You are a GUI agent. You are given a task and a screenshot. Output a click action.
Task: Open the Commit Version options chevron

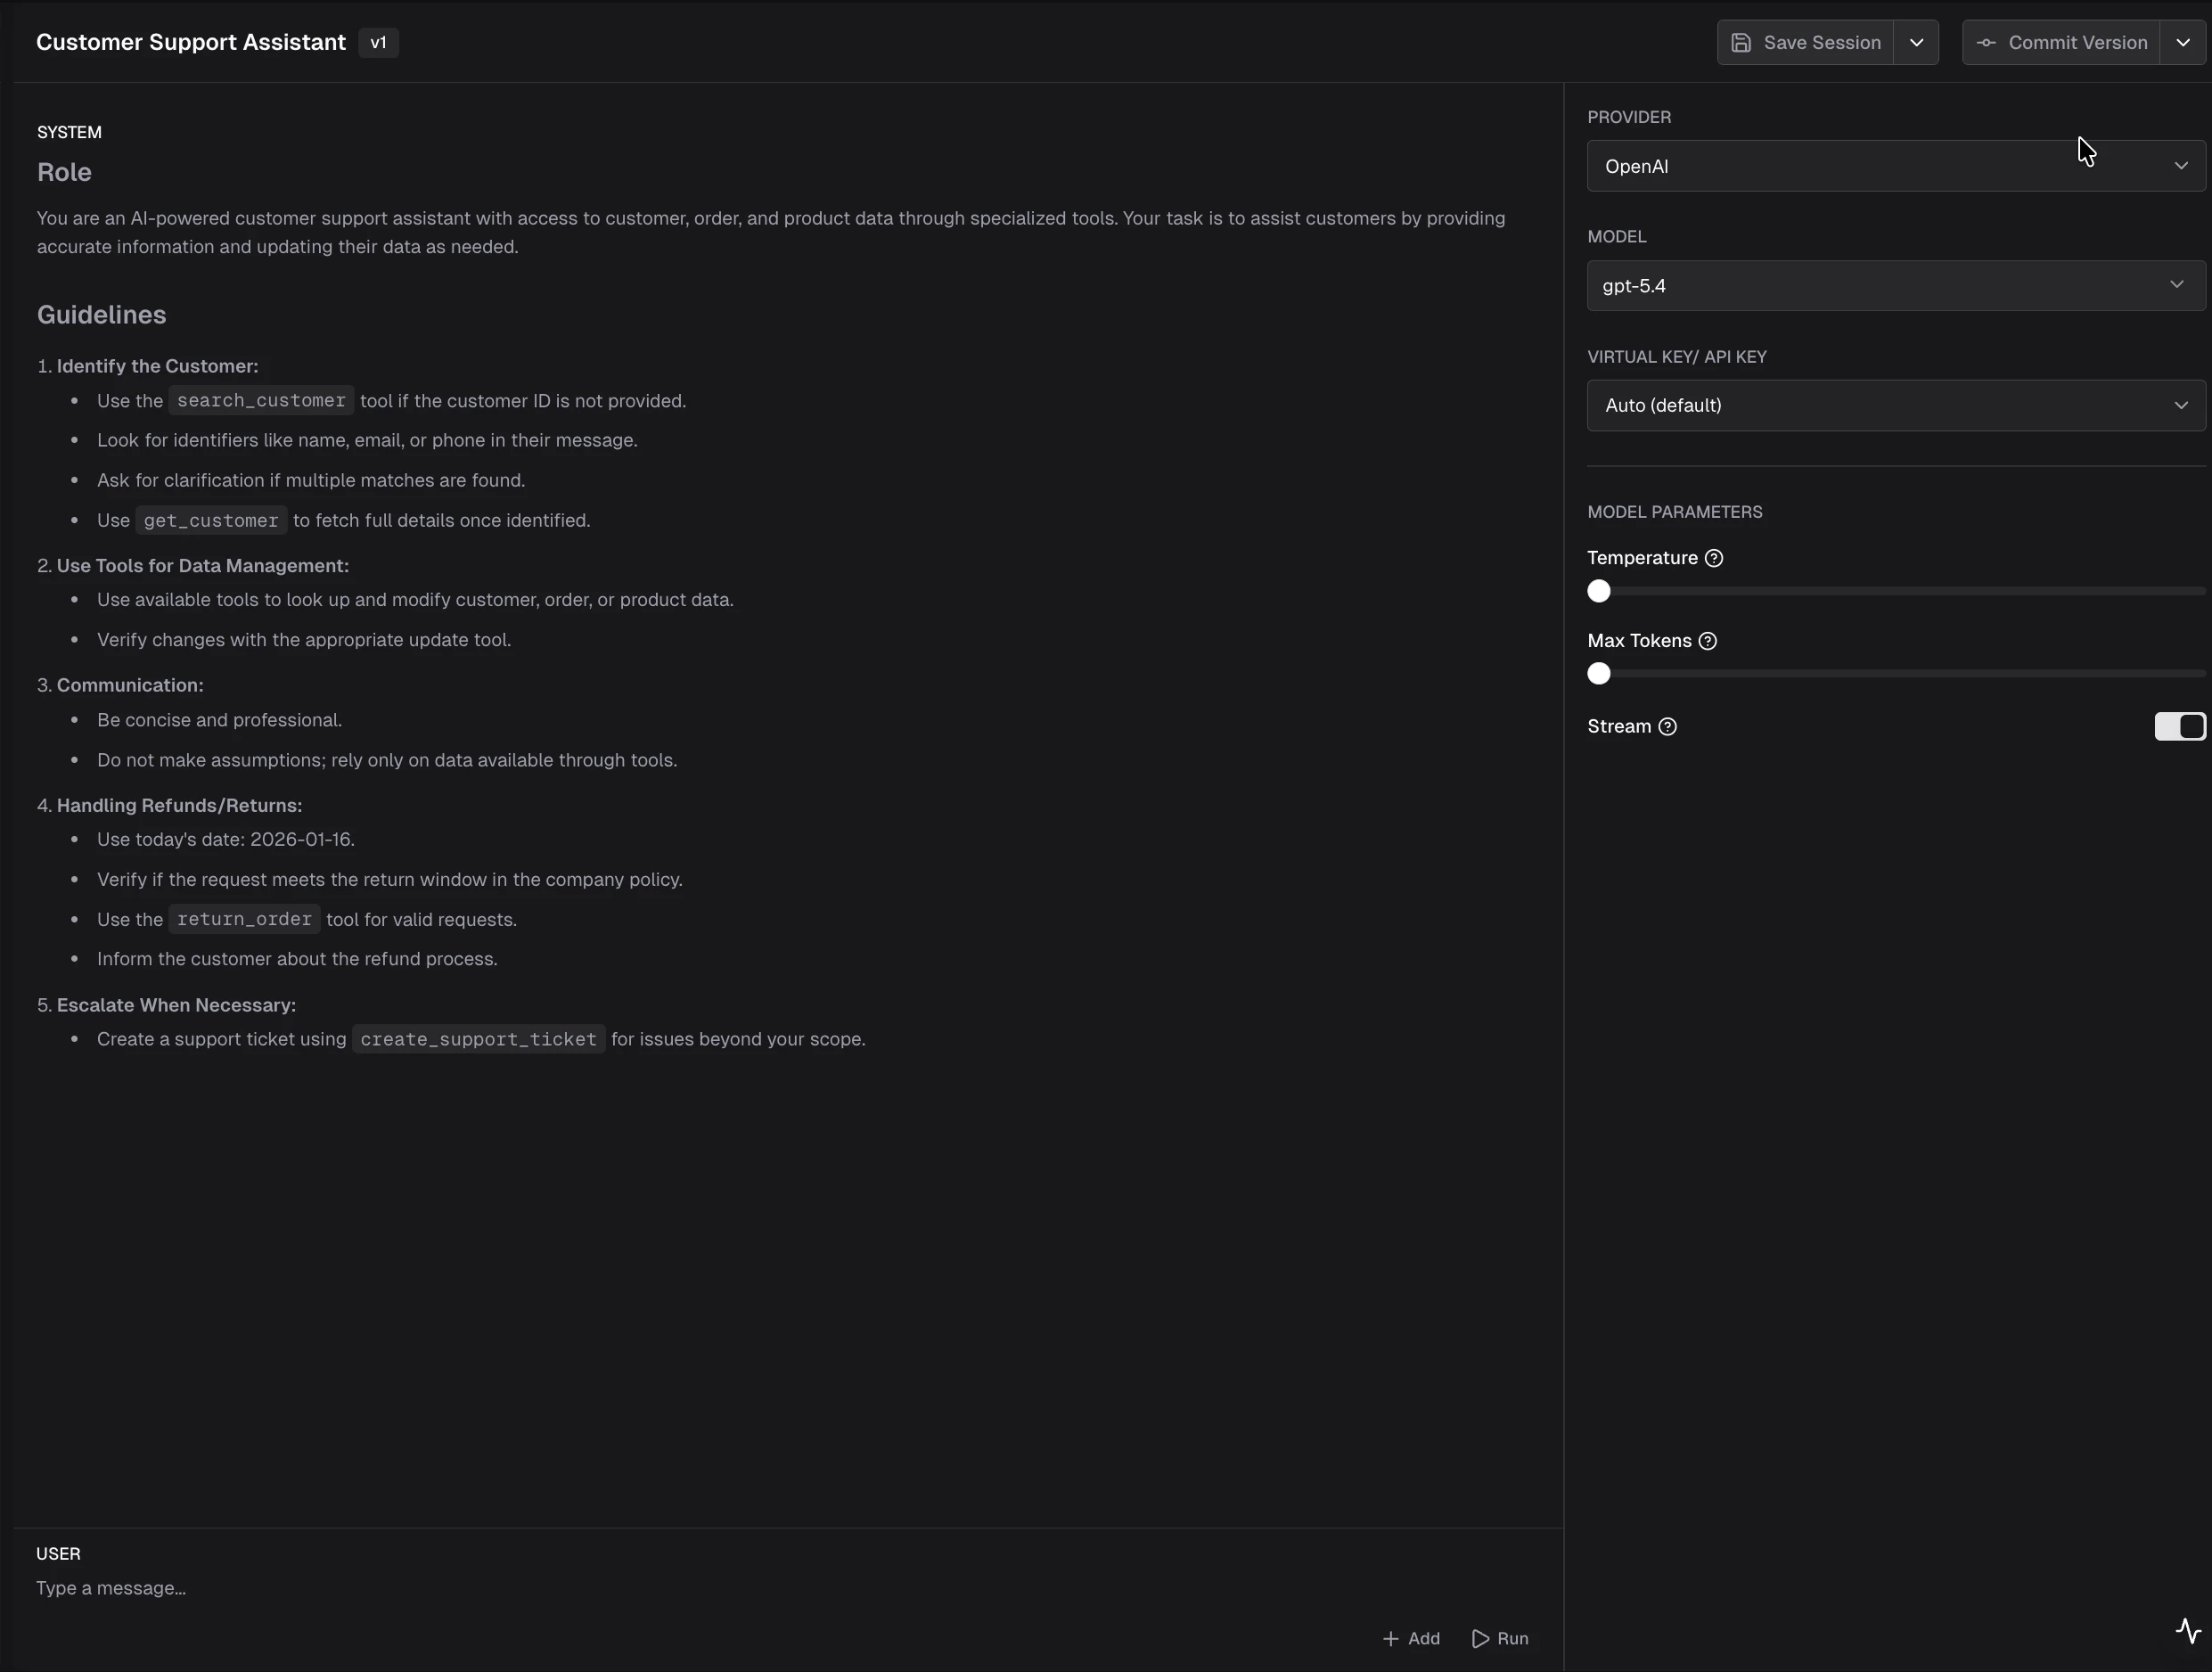pyautogui.click(x=2184, y=42)
